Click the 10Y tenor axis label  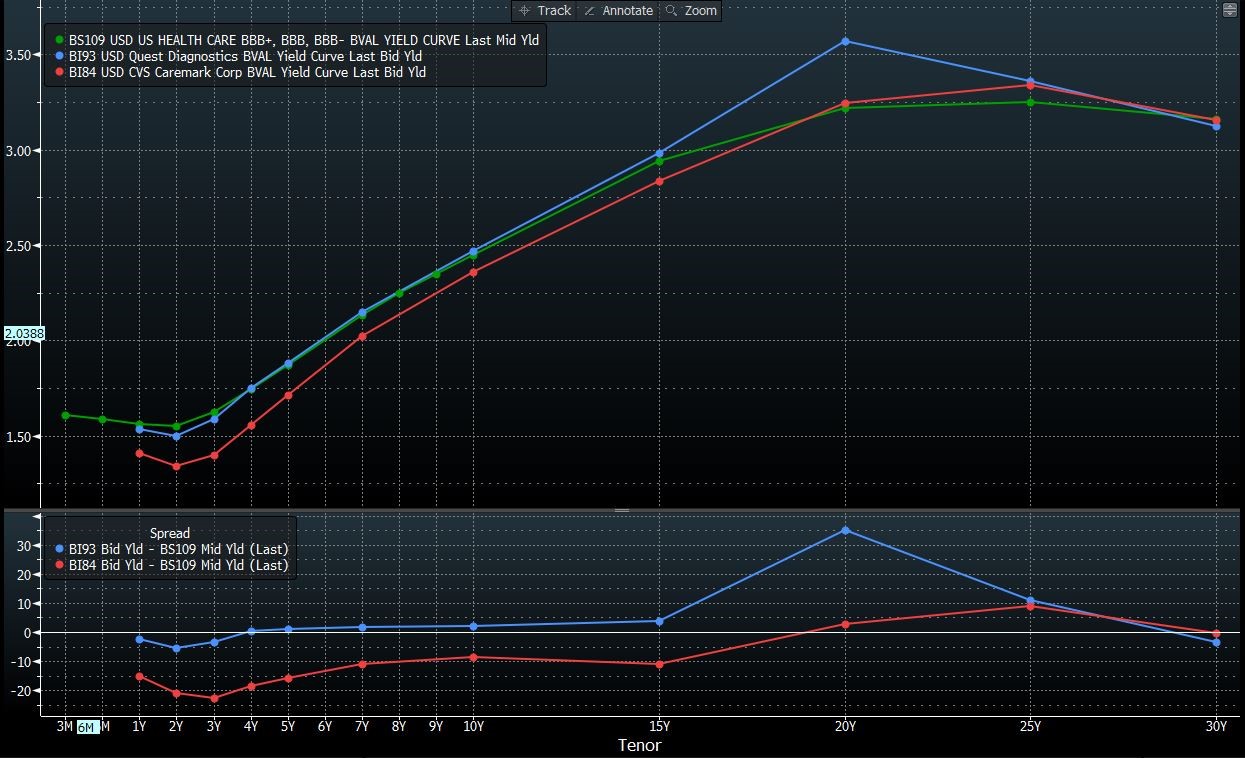(x=473, y=727)
